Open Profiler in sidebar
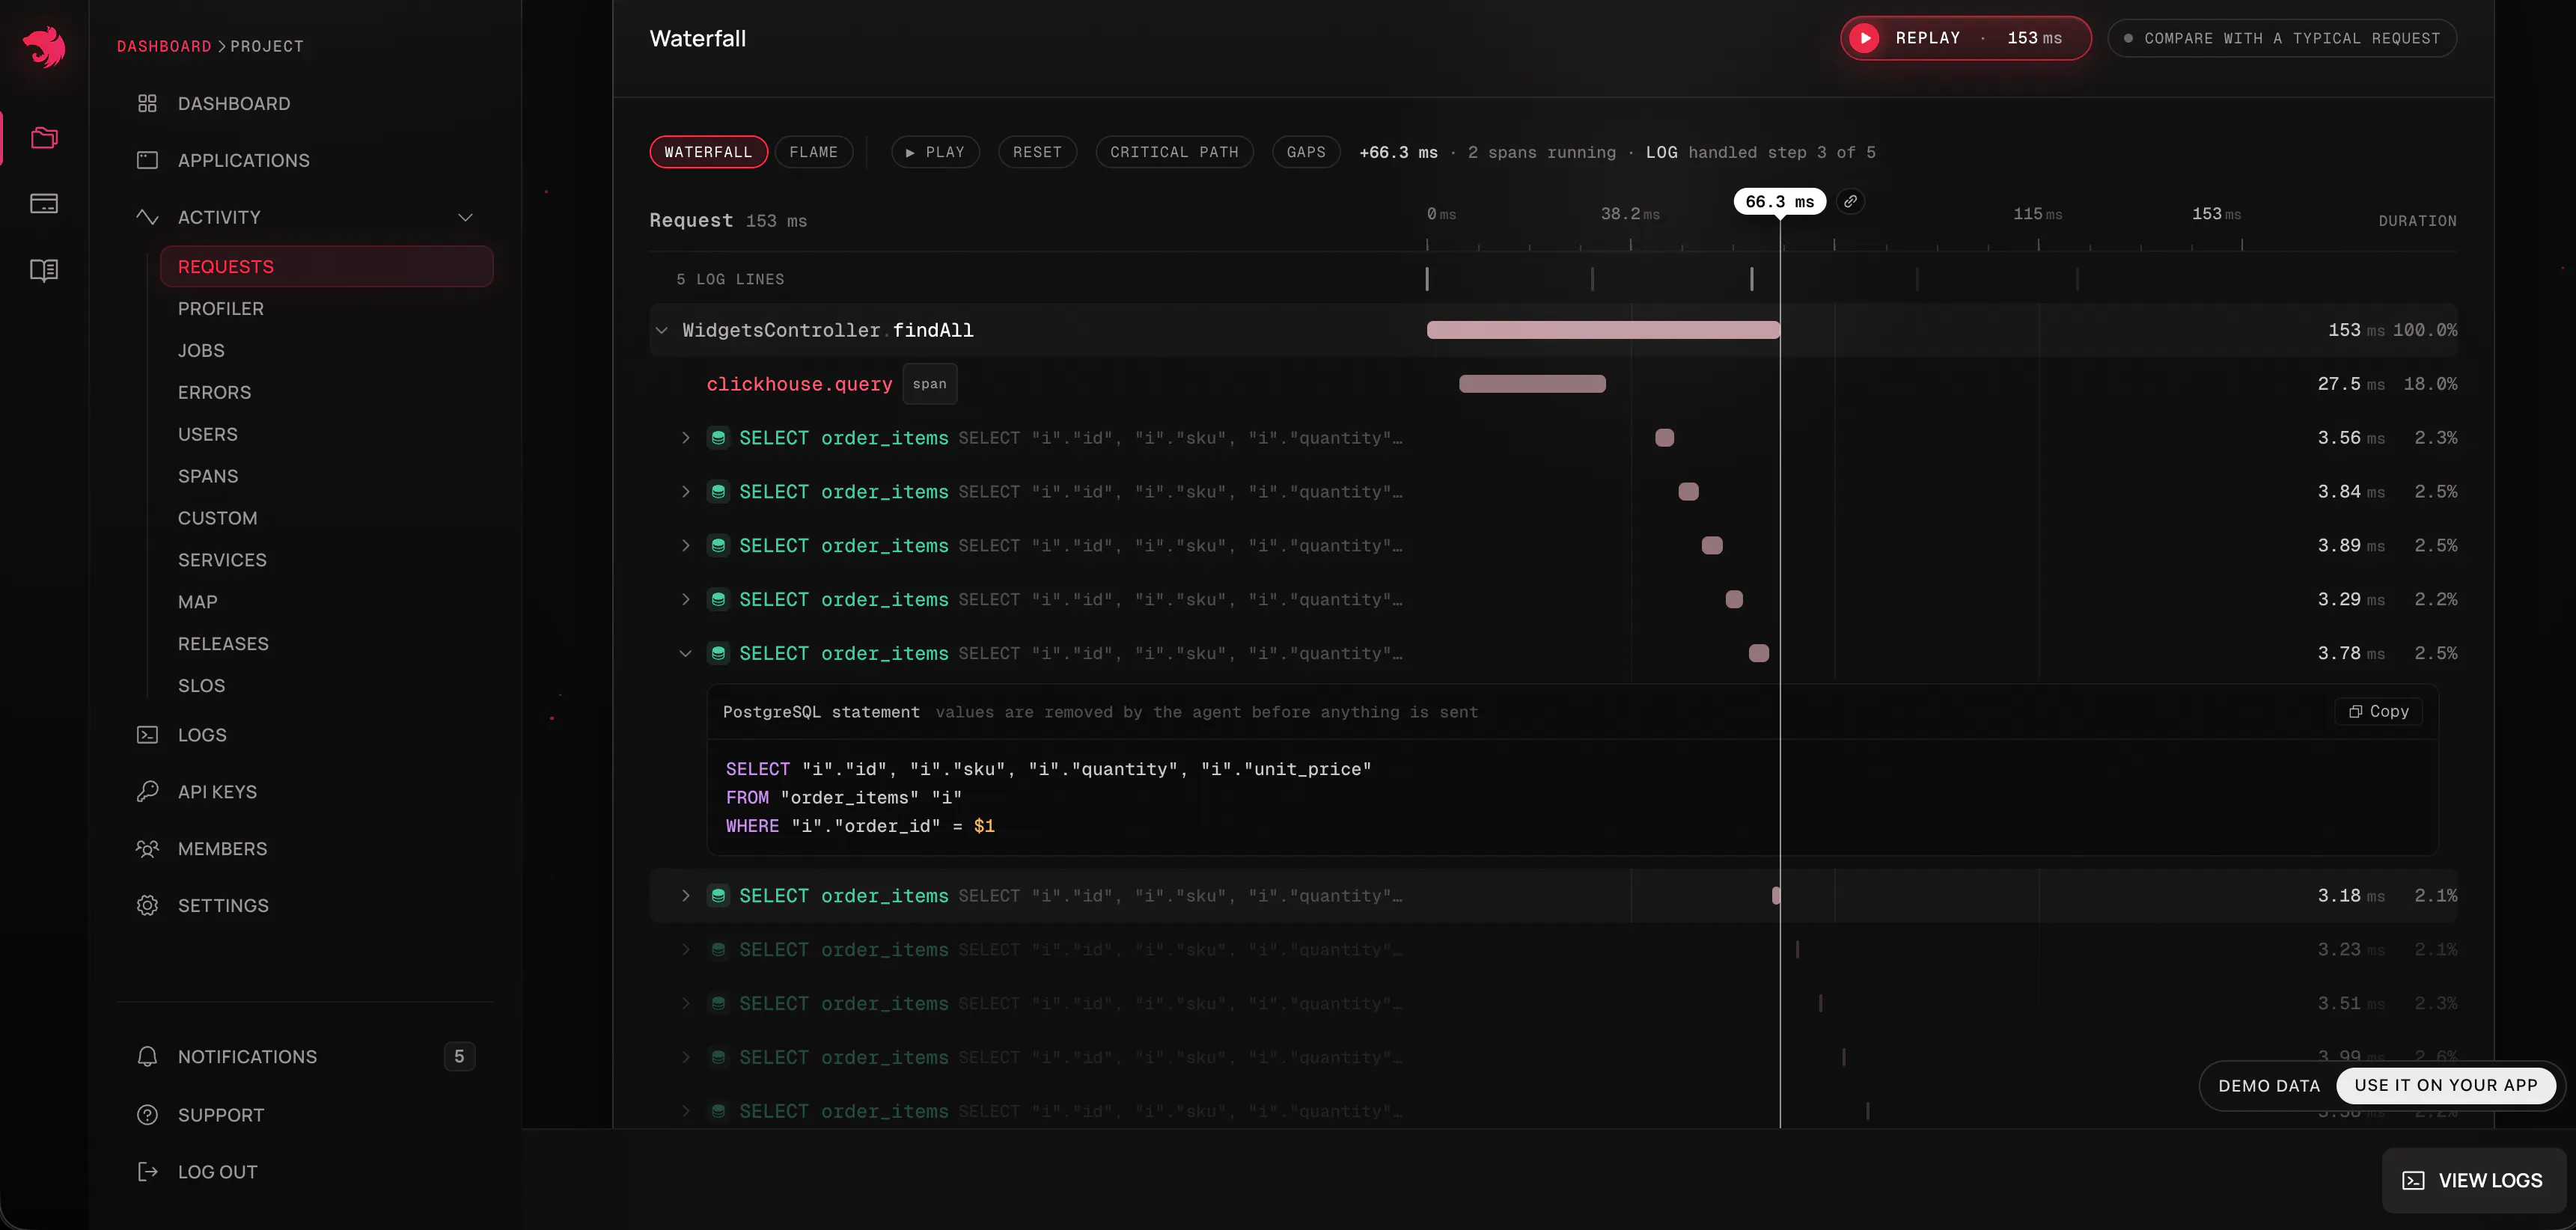This screenshot has width=2576, height=1230. click(221, 309)
